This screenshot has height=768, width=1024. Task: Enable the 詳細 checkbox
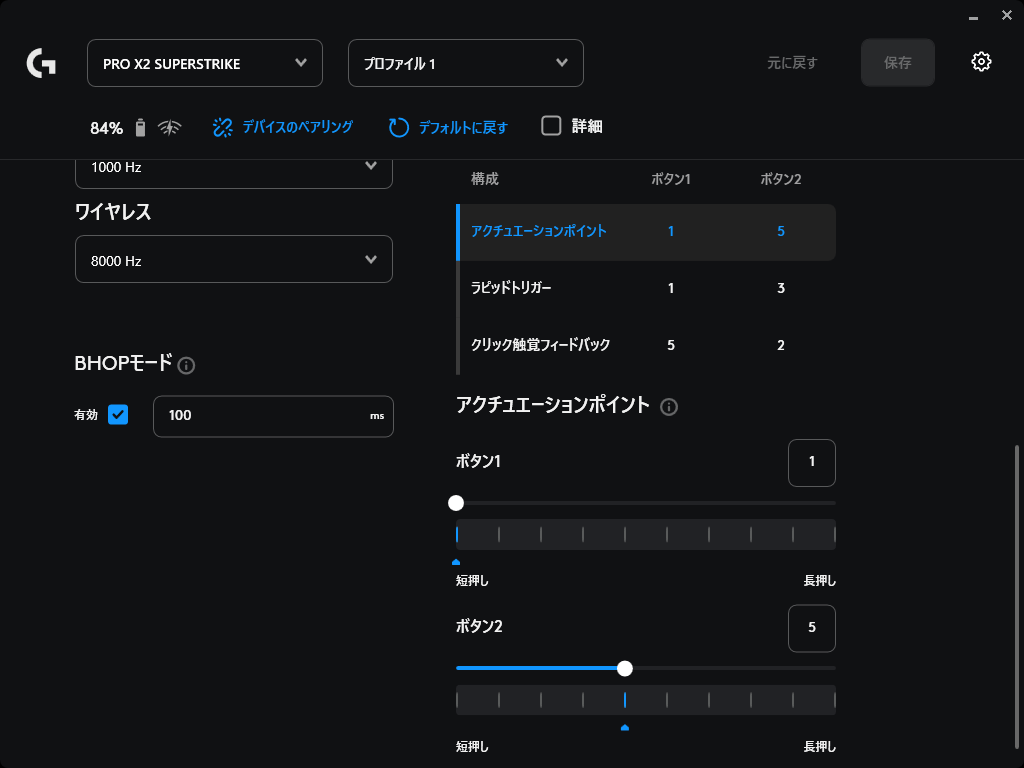click(551, 126)
